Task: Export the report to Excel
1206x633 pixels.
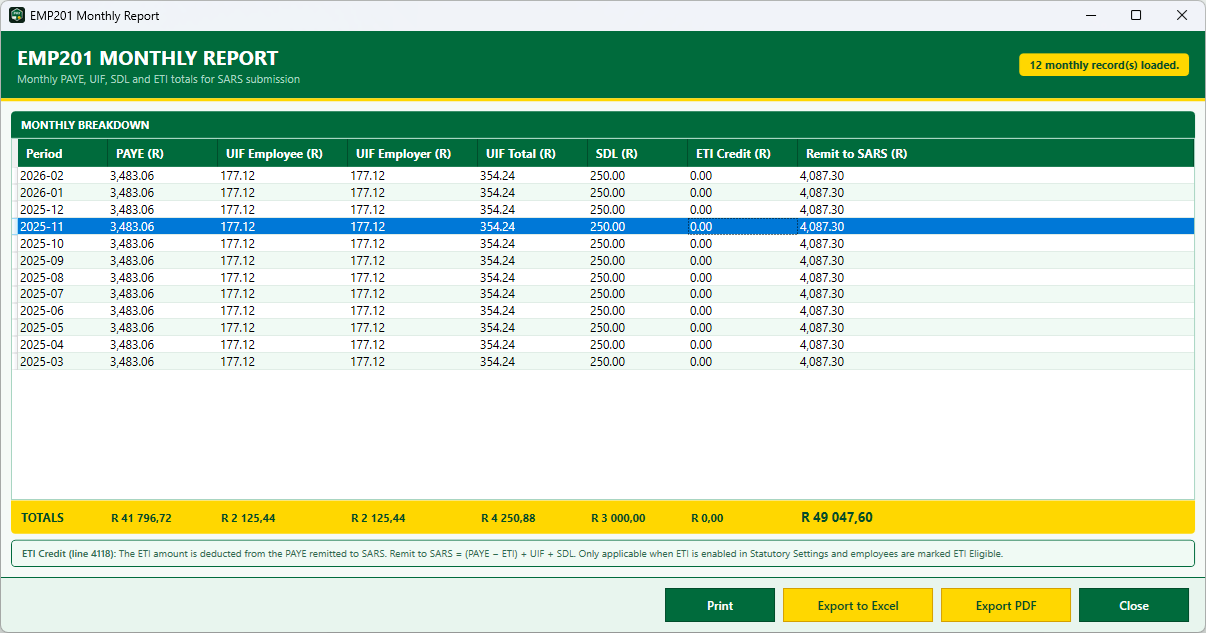Action: 858,605
